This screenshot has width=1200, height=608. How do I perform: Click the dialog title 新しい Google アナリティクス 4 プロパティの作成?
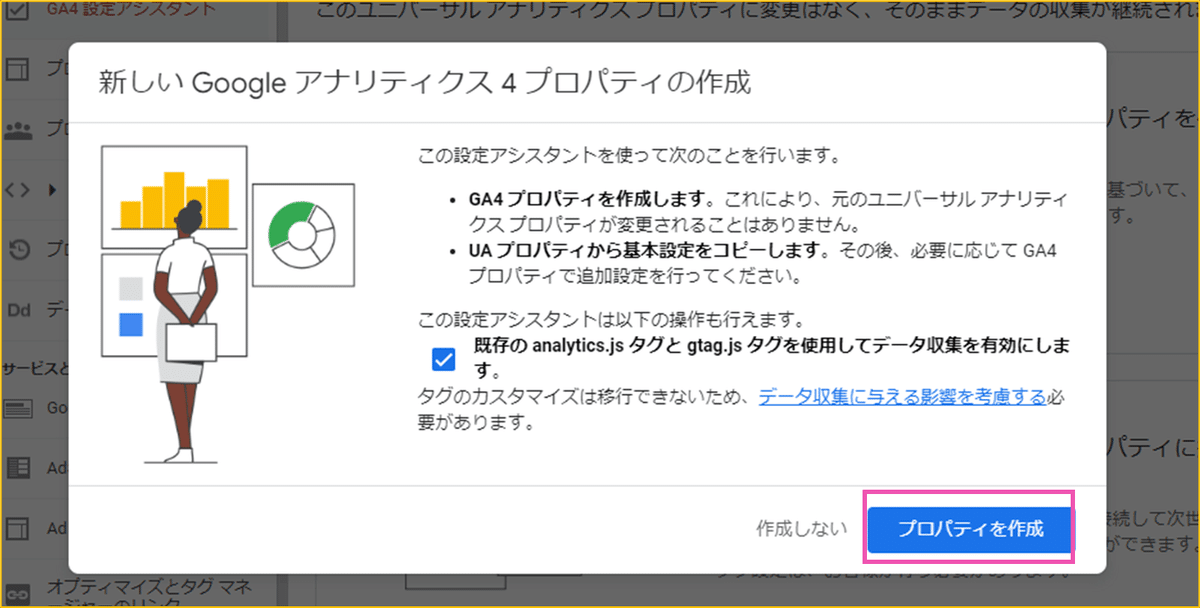coord(424,82)
